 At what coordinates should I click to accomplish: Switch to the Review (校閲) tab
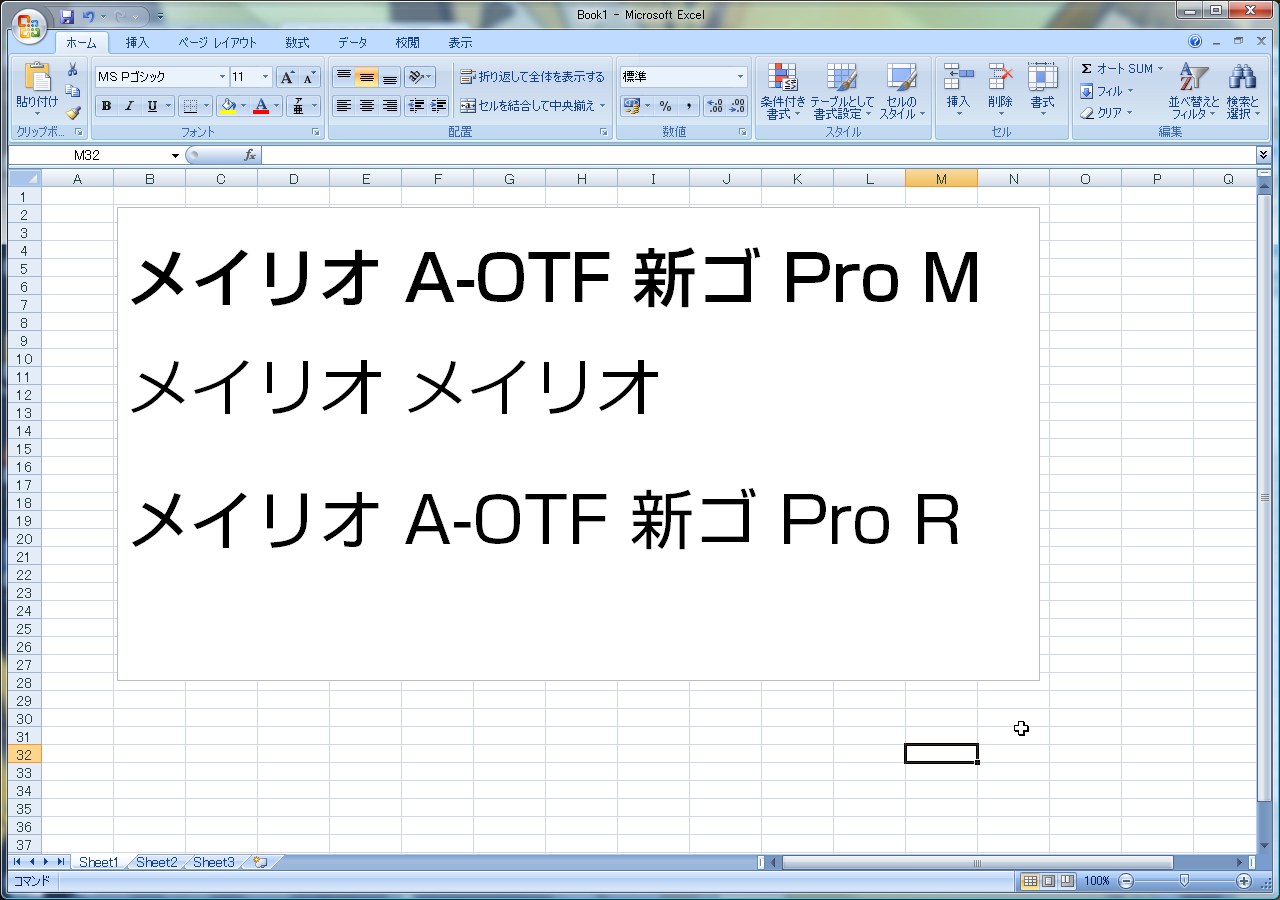point(407,43)
